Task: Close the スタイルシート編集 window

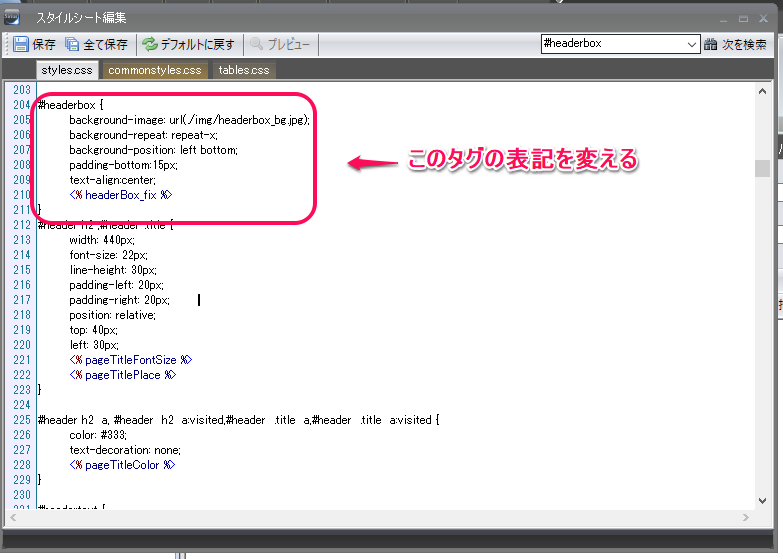Action: pyautogui.click(x=761, y=18)
